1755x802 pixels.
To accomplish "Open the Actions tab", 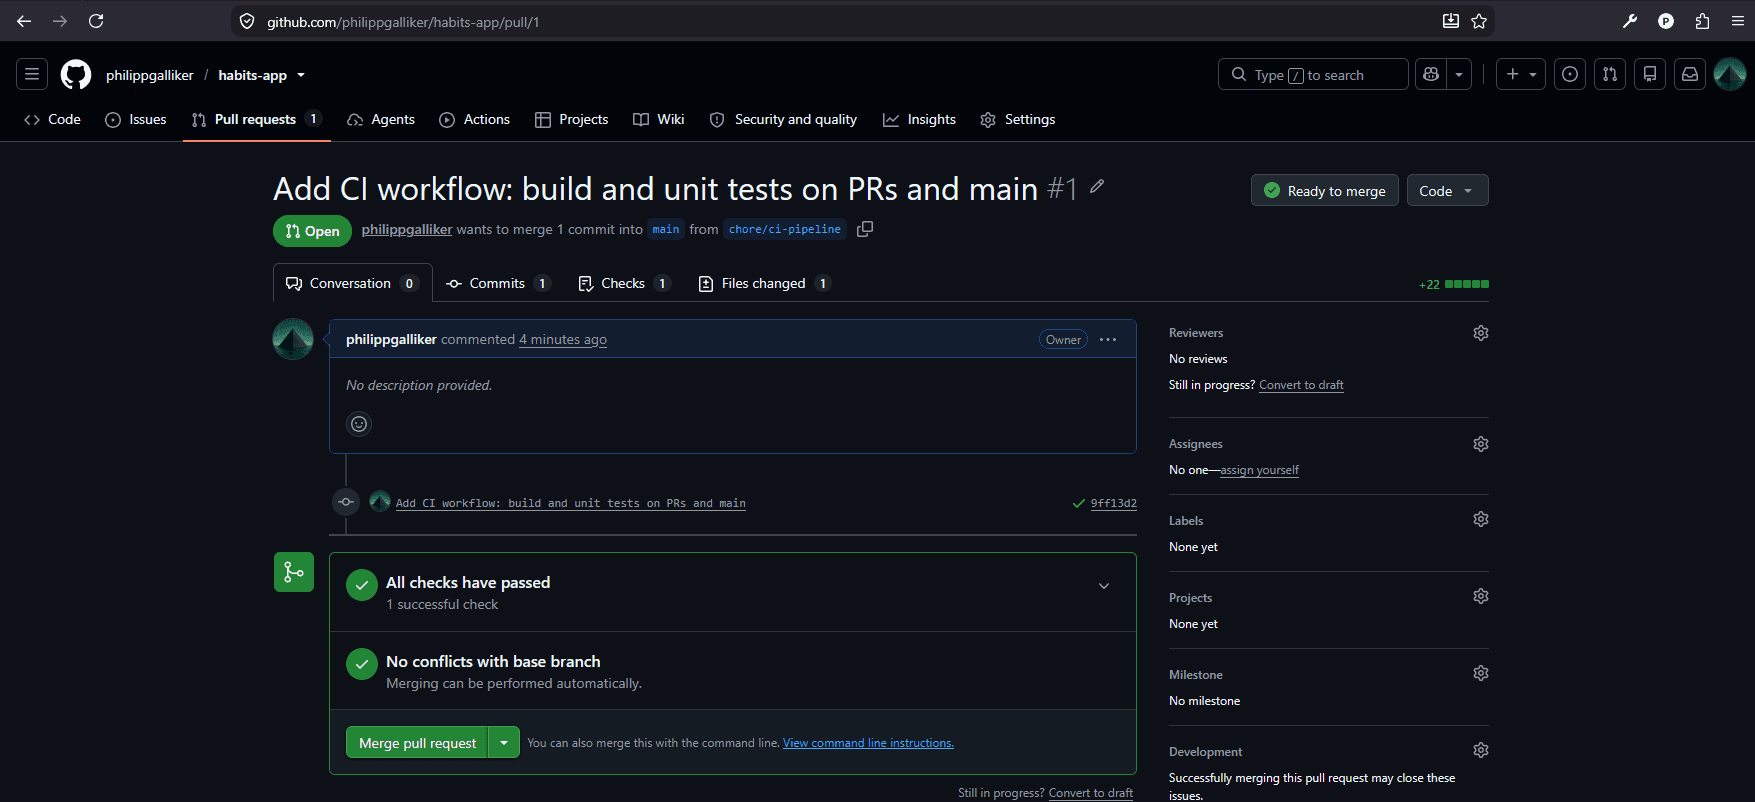I will click(475, 119).
